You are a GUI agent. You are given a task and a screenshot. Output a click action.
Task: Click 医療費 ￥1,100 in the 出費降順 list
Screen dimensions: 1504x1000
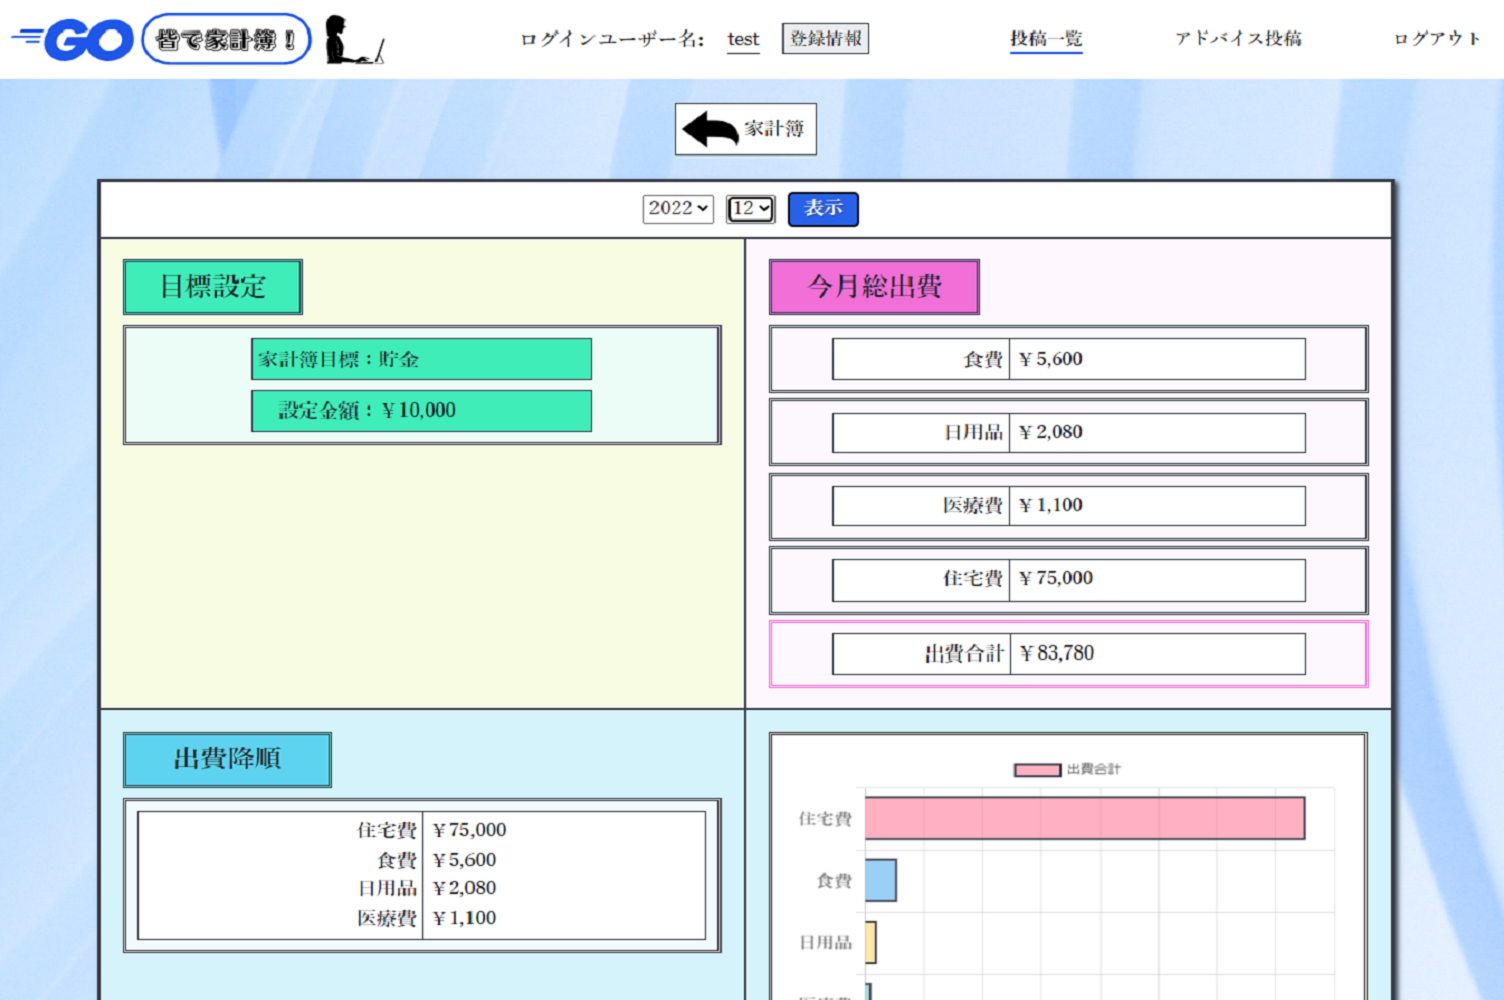pyautogui.click(x=426, y=918)
